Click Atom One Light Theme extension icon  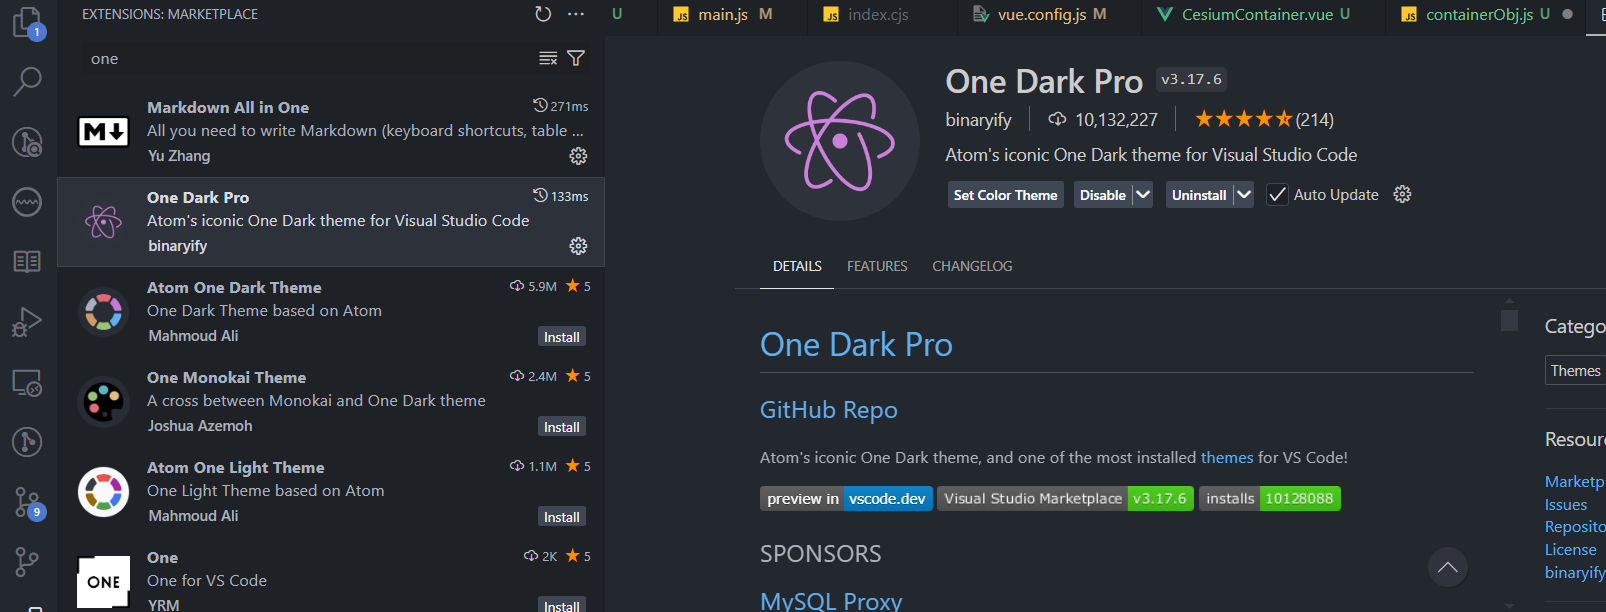[x=104, y=492]
